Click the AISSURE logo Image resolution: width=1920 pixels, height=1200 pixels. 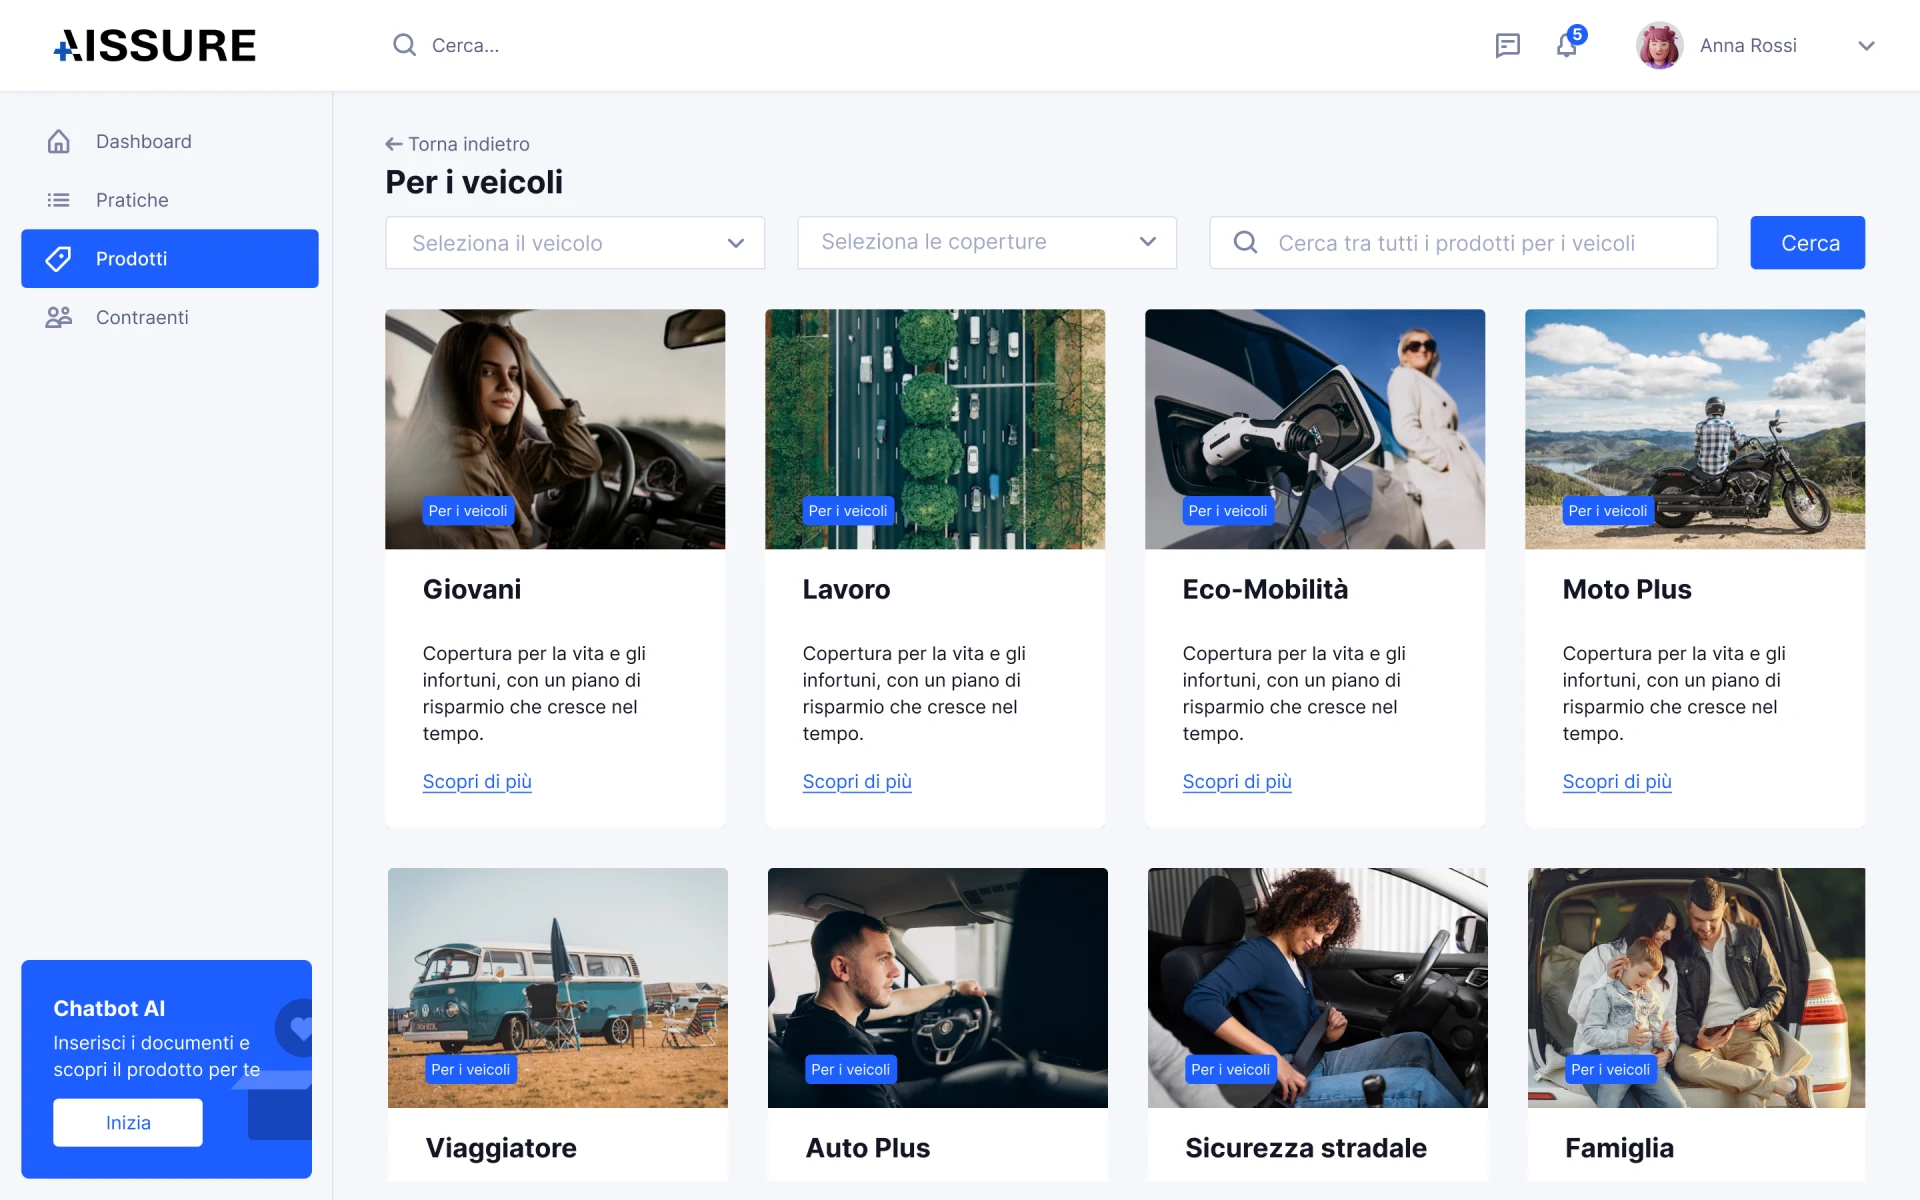pyautogui.click(x=155, y=46)
